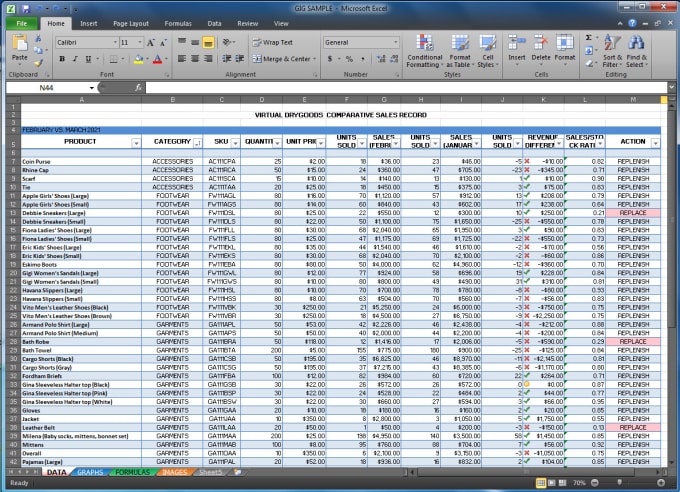
Task: Click the Increase Decimal icon
Action: (x=381, y=59)
